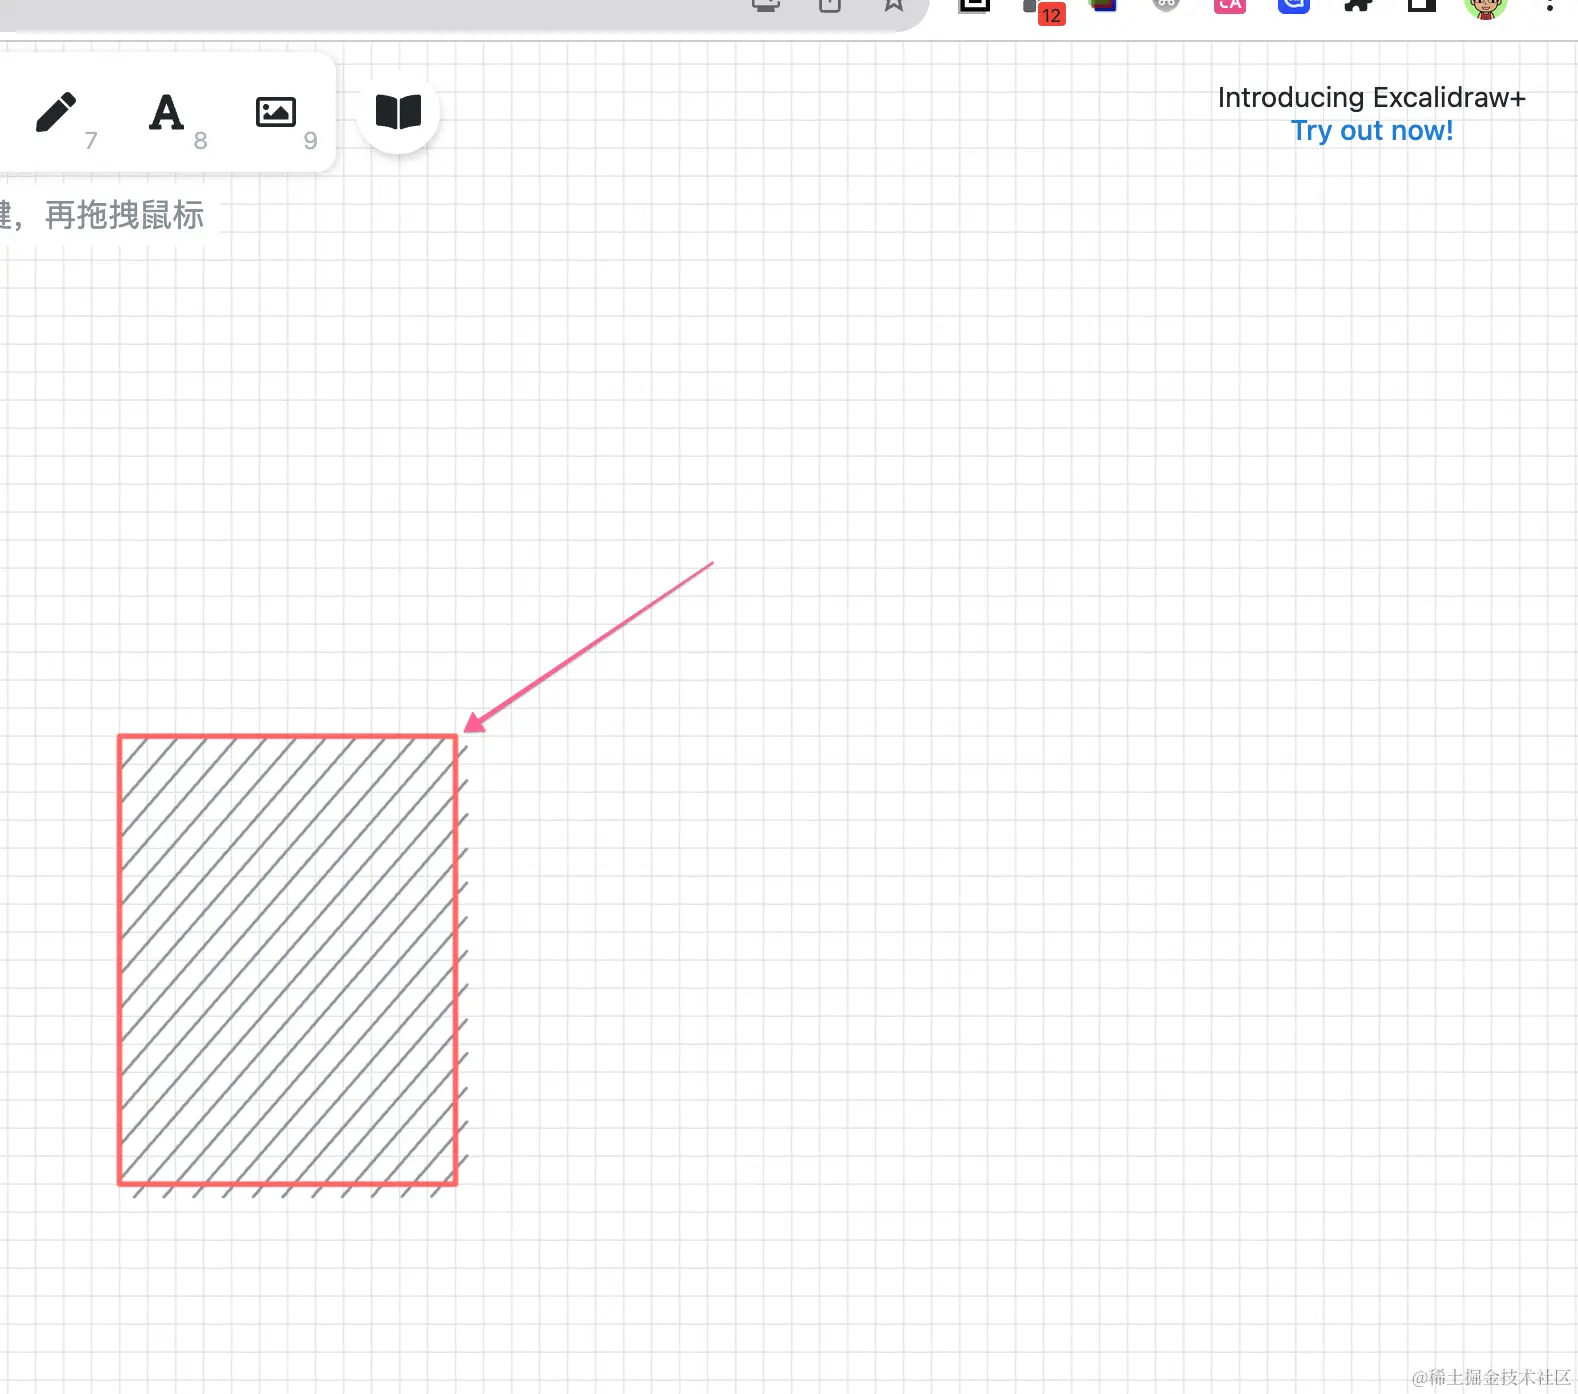The height and width of the screenshot is (1394, 1578).
Task: Select the red hatched rectangle on canvas
Action: (x=288, y=960)
